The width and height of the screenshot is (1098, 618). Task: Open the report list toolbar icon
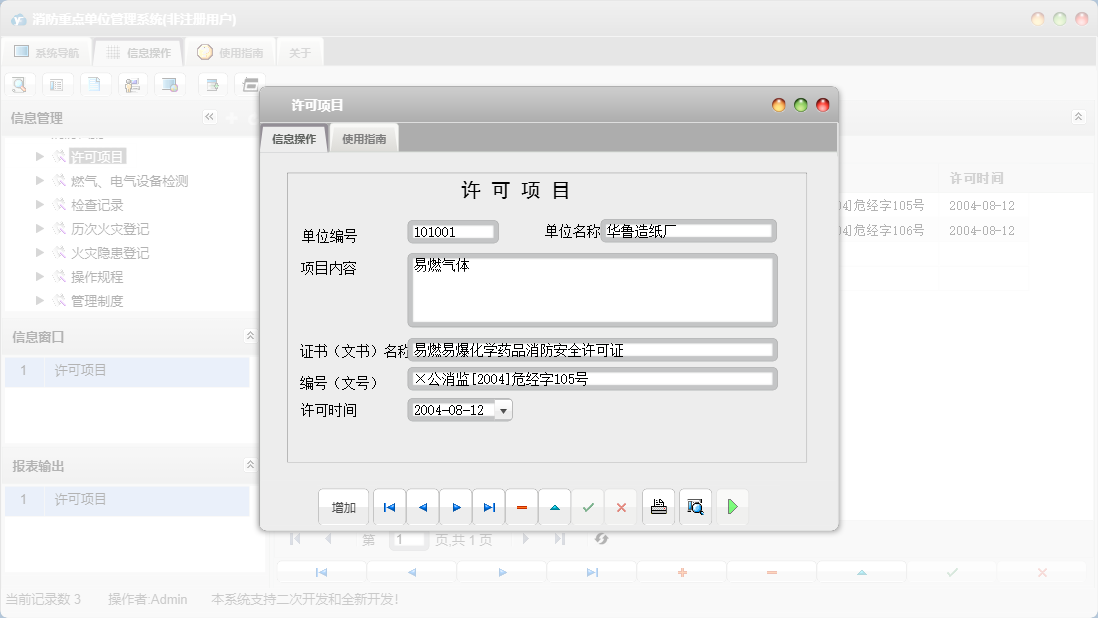point(57,84)
